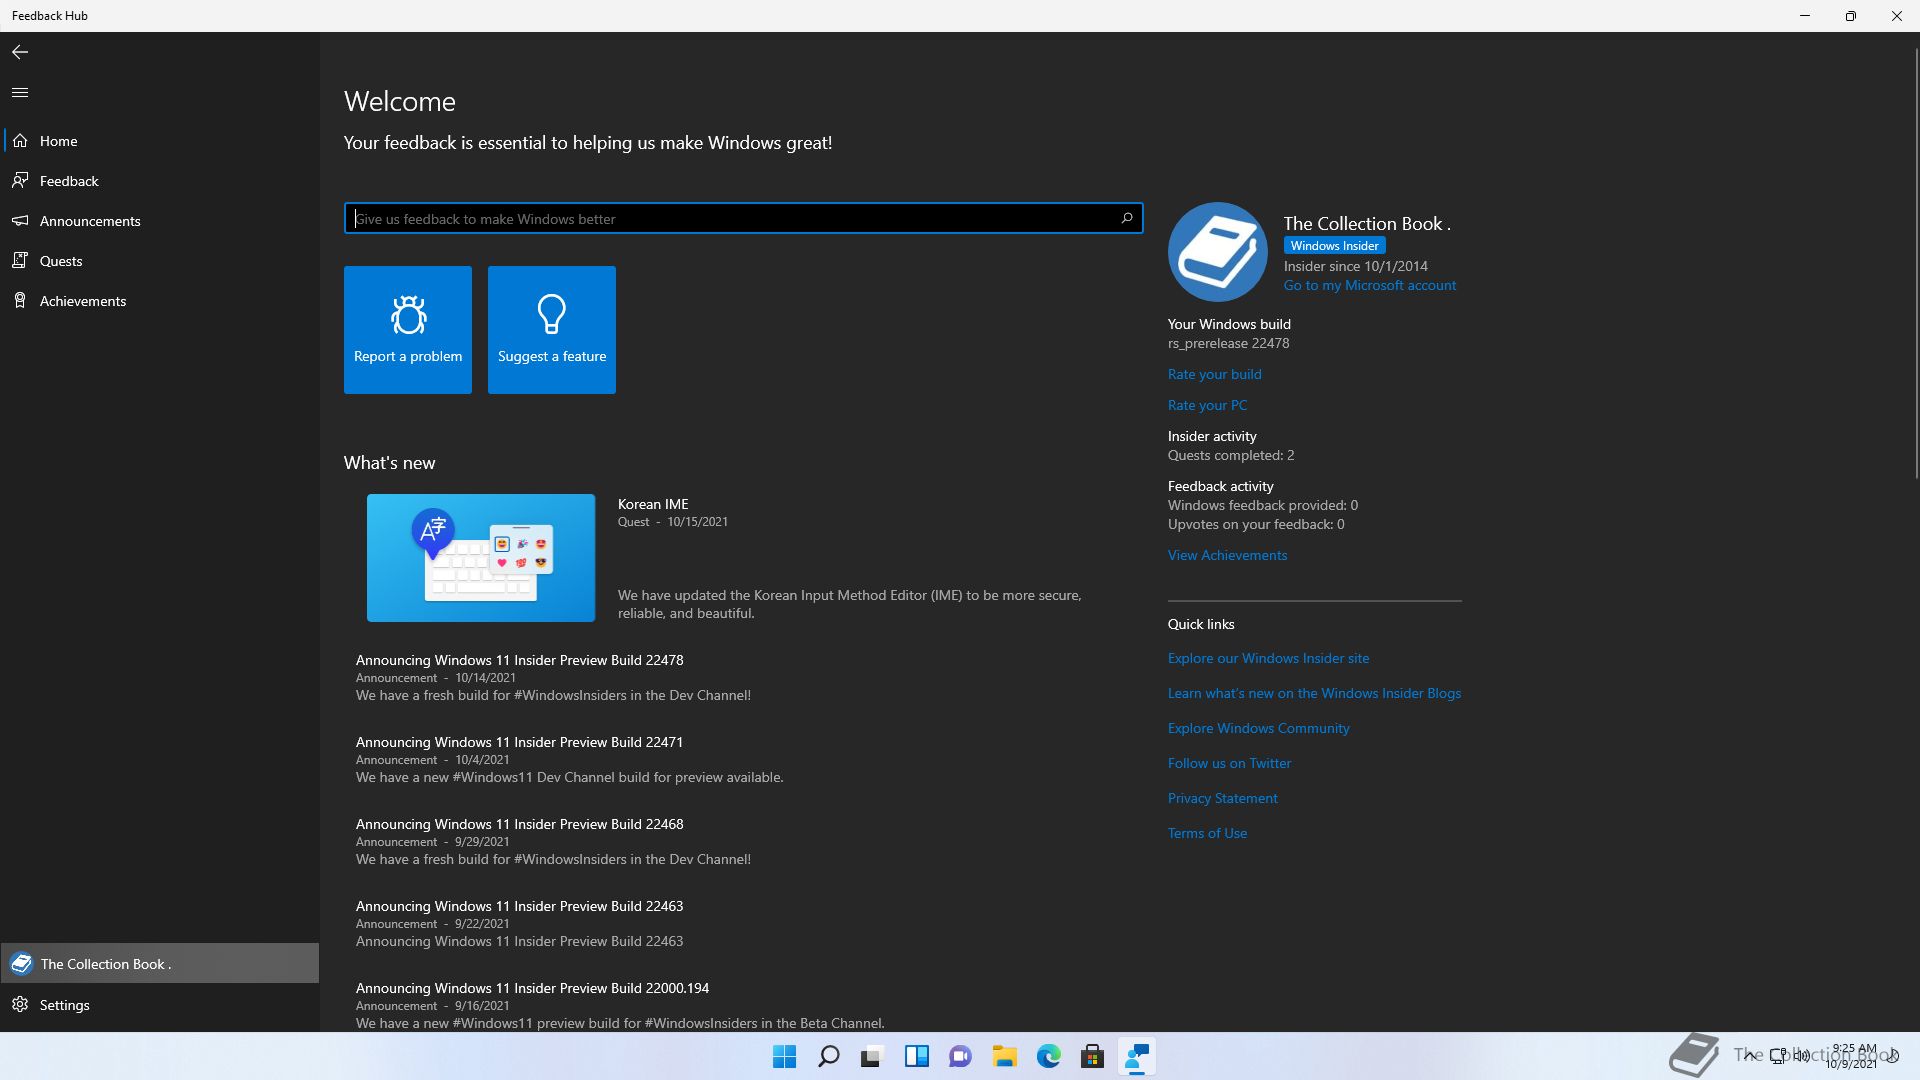Open Settings in the sidebar

click(160, 1005)
